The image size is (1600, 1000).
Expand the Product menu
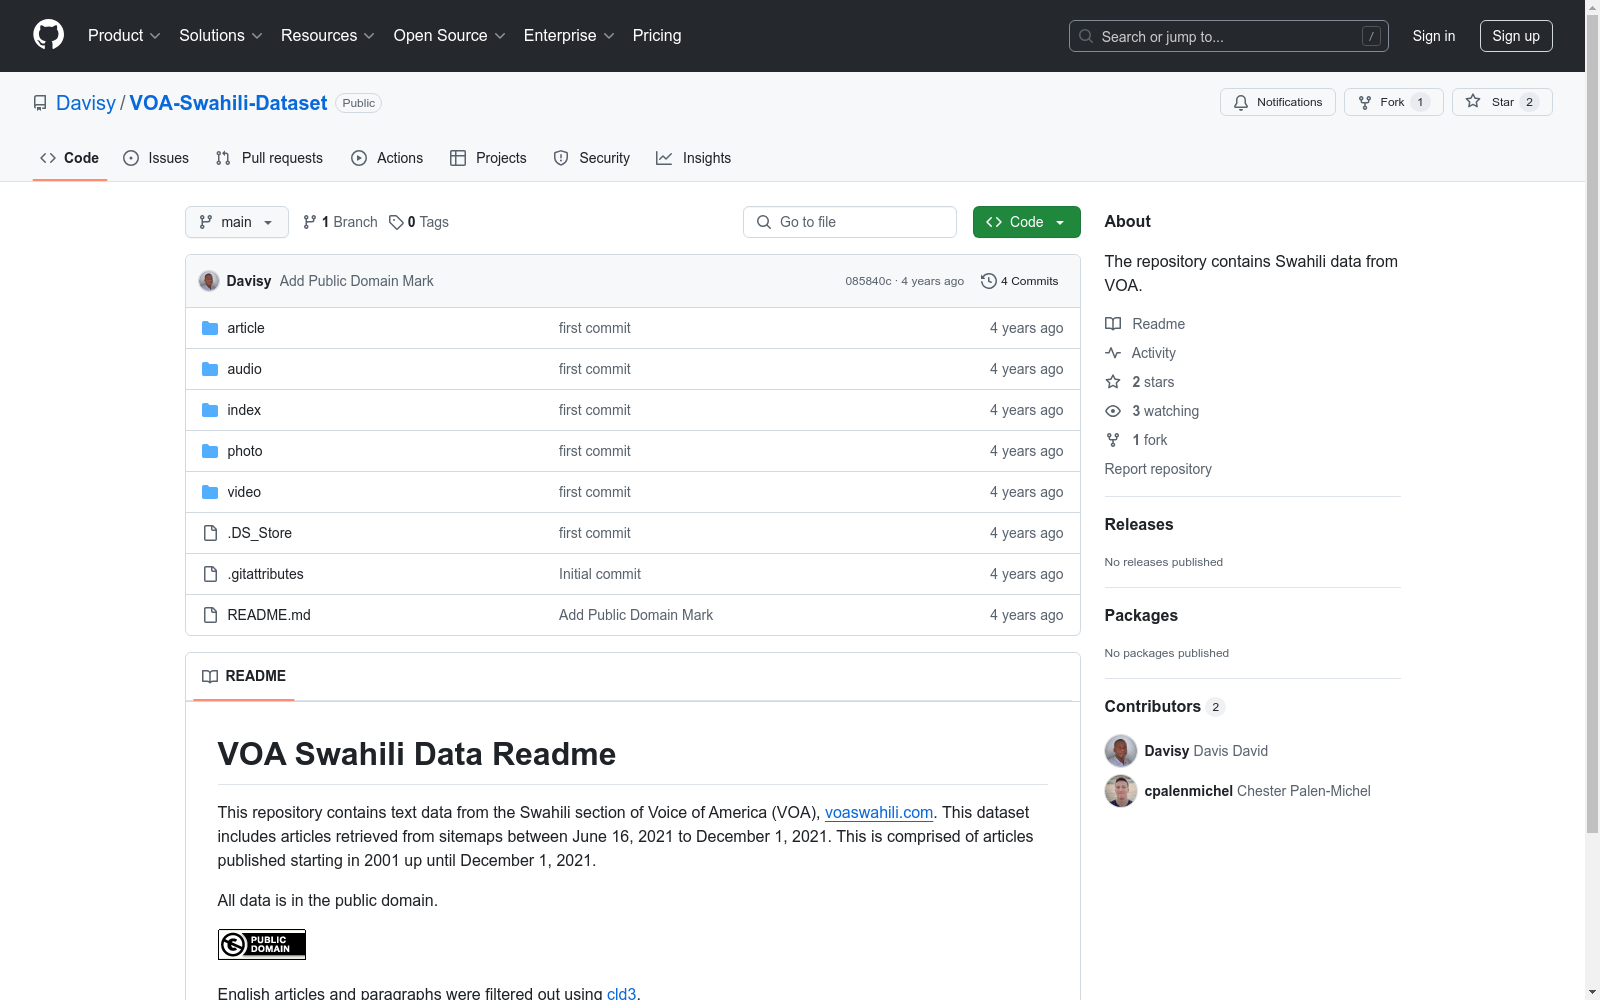tap(124, 35)
